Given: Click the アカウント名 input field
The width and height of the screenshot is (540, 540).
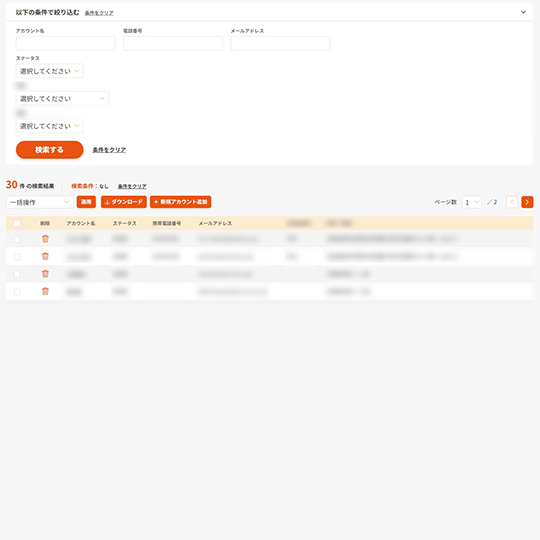Looking at the screenshot, I should point(65,43).
